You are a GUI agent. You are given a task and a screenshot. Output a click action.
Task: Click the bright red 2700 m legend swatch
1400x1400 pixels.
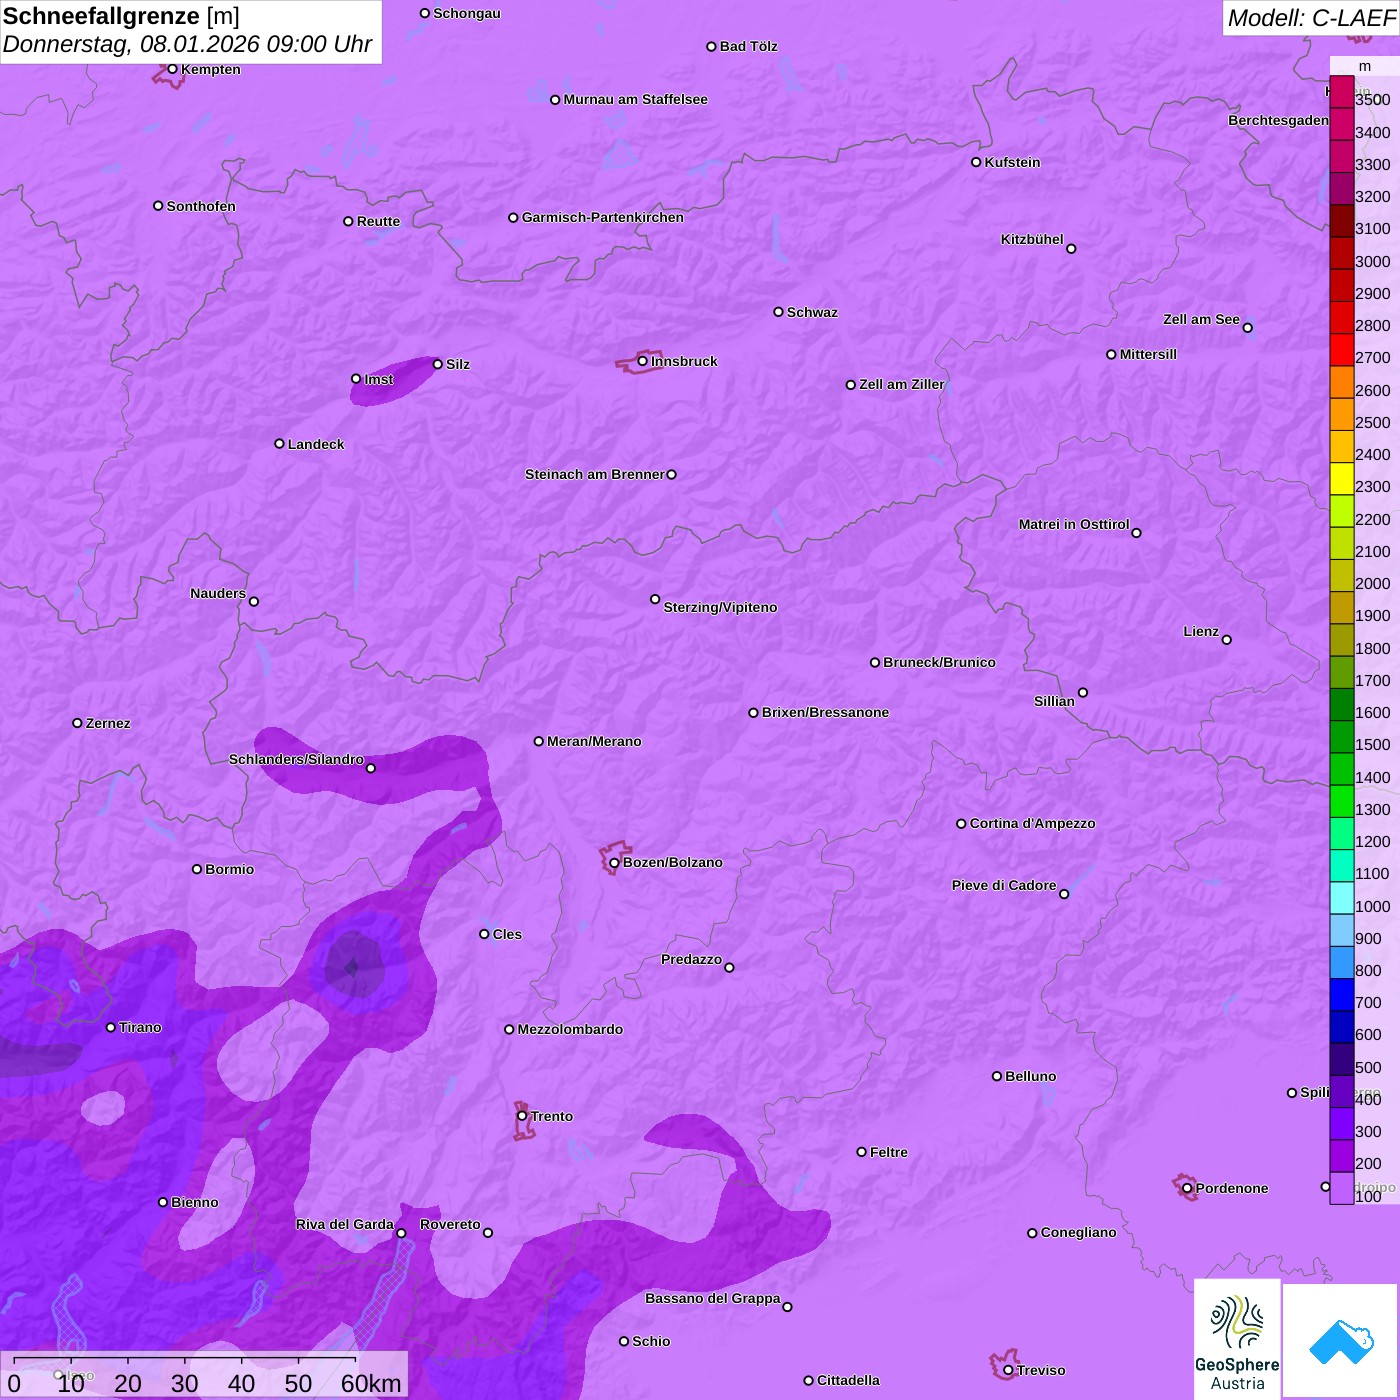pos(1342,350)
